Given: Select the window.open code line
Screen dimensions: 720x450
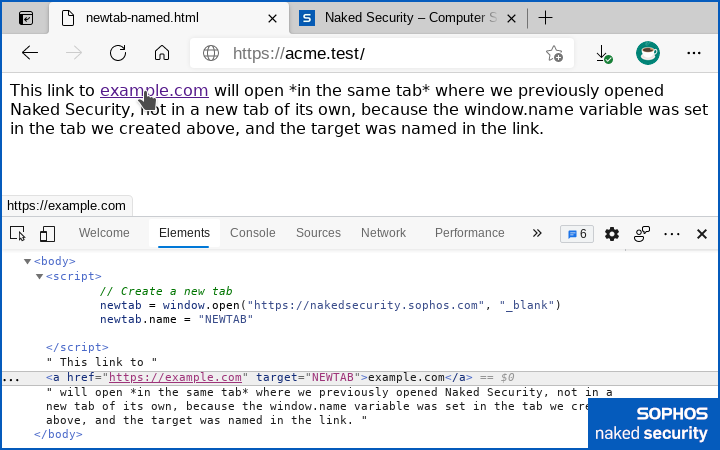Looking at the screenshot, I should [x=331, y=305].
